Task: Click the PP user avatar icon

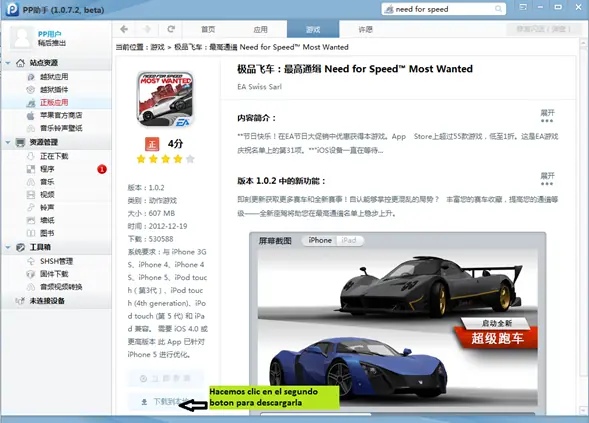Action: 21,38
